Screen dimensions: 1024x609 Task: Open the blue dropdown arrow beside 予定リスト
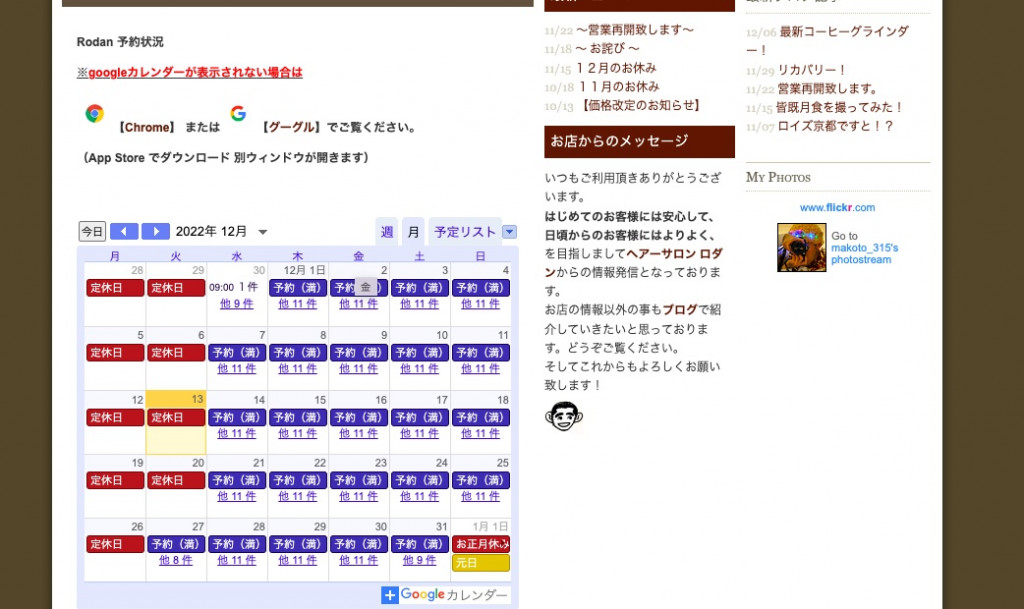tap(509, 232)
